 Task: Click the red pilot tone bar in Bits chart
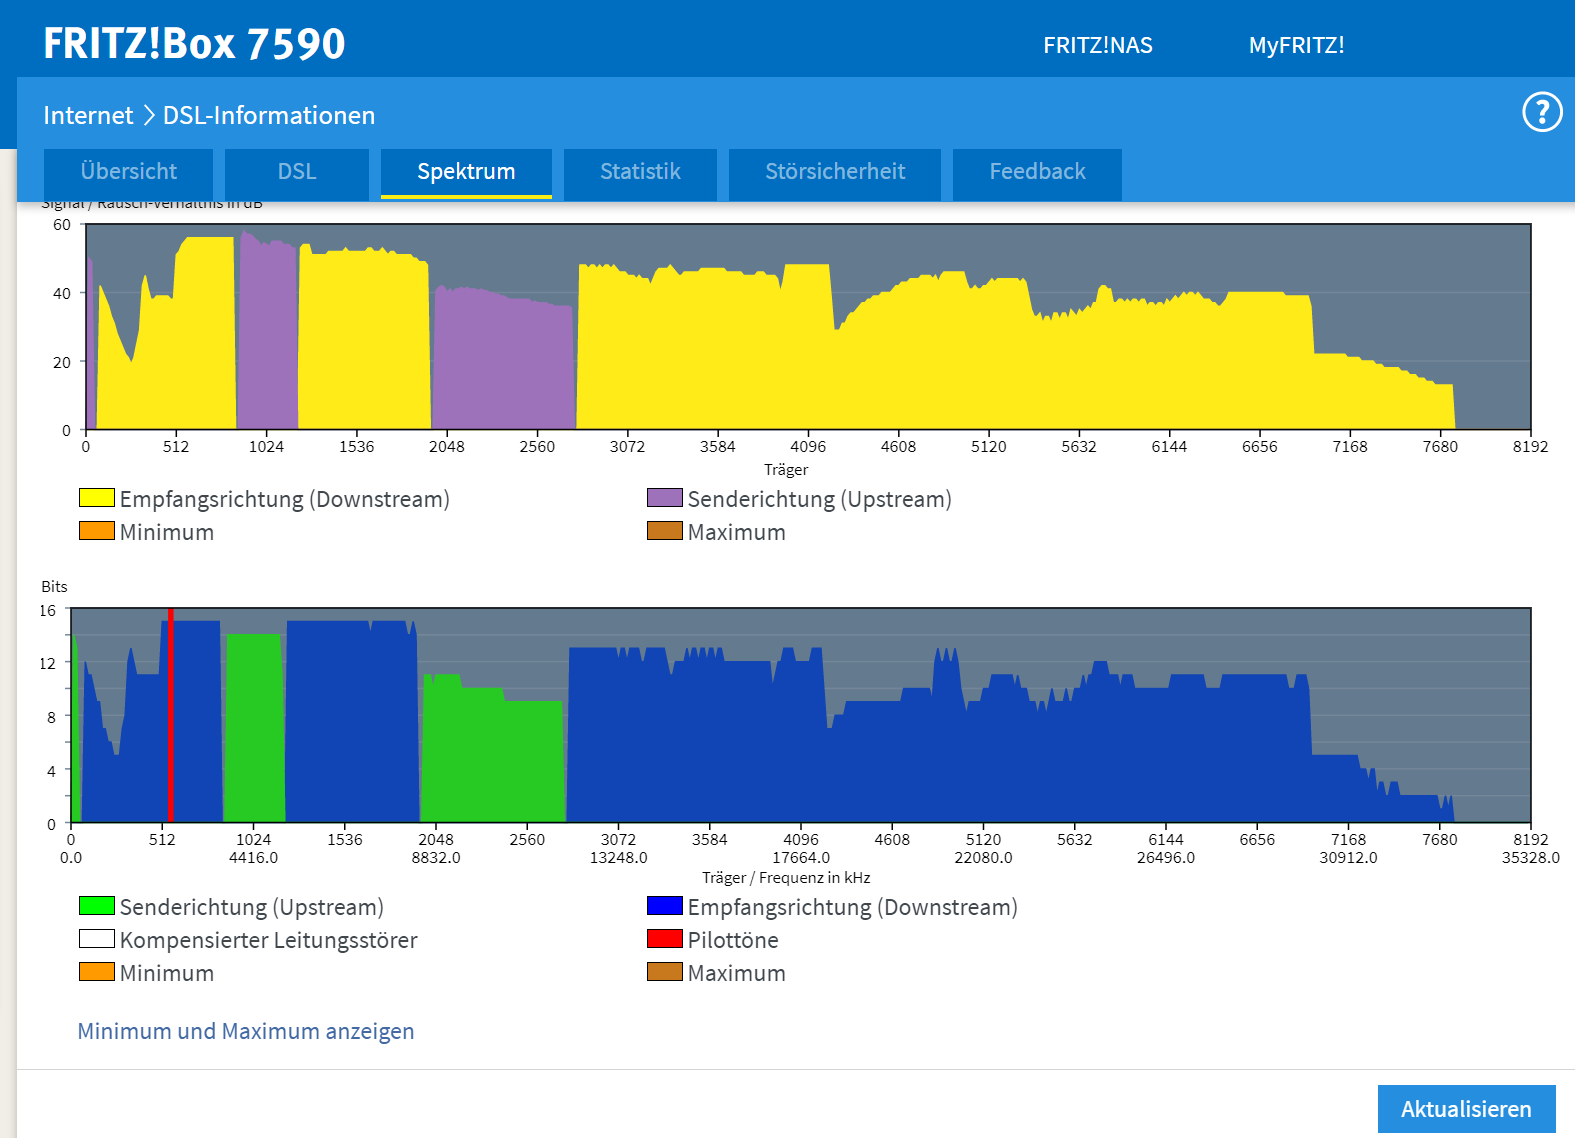[171, 715]
